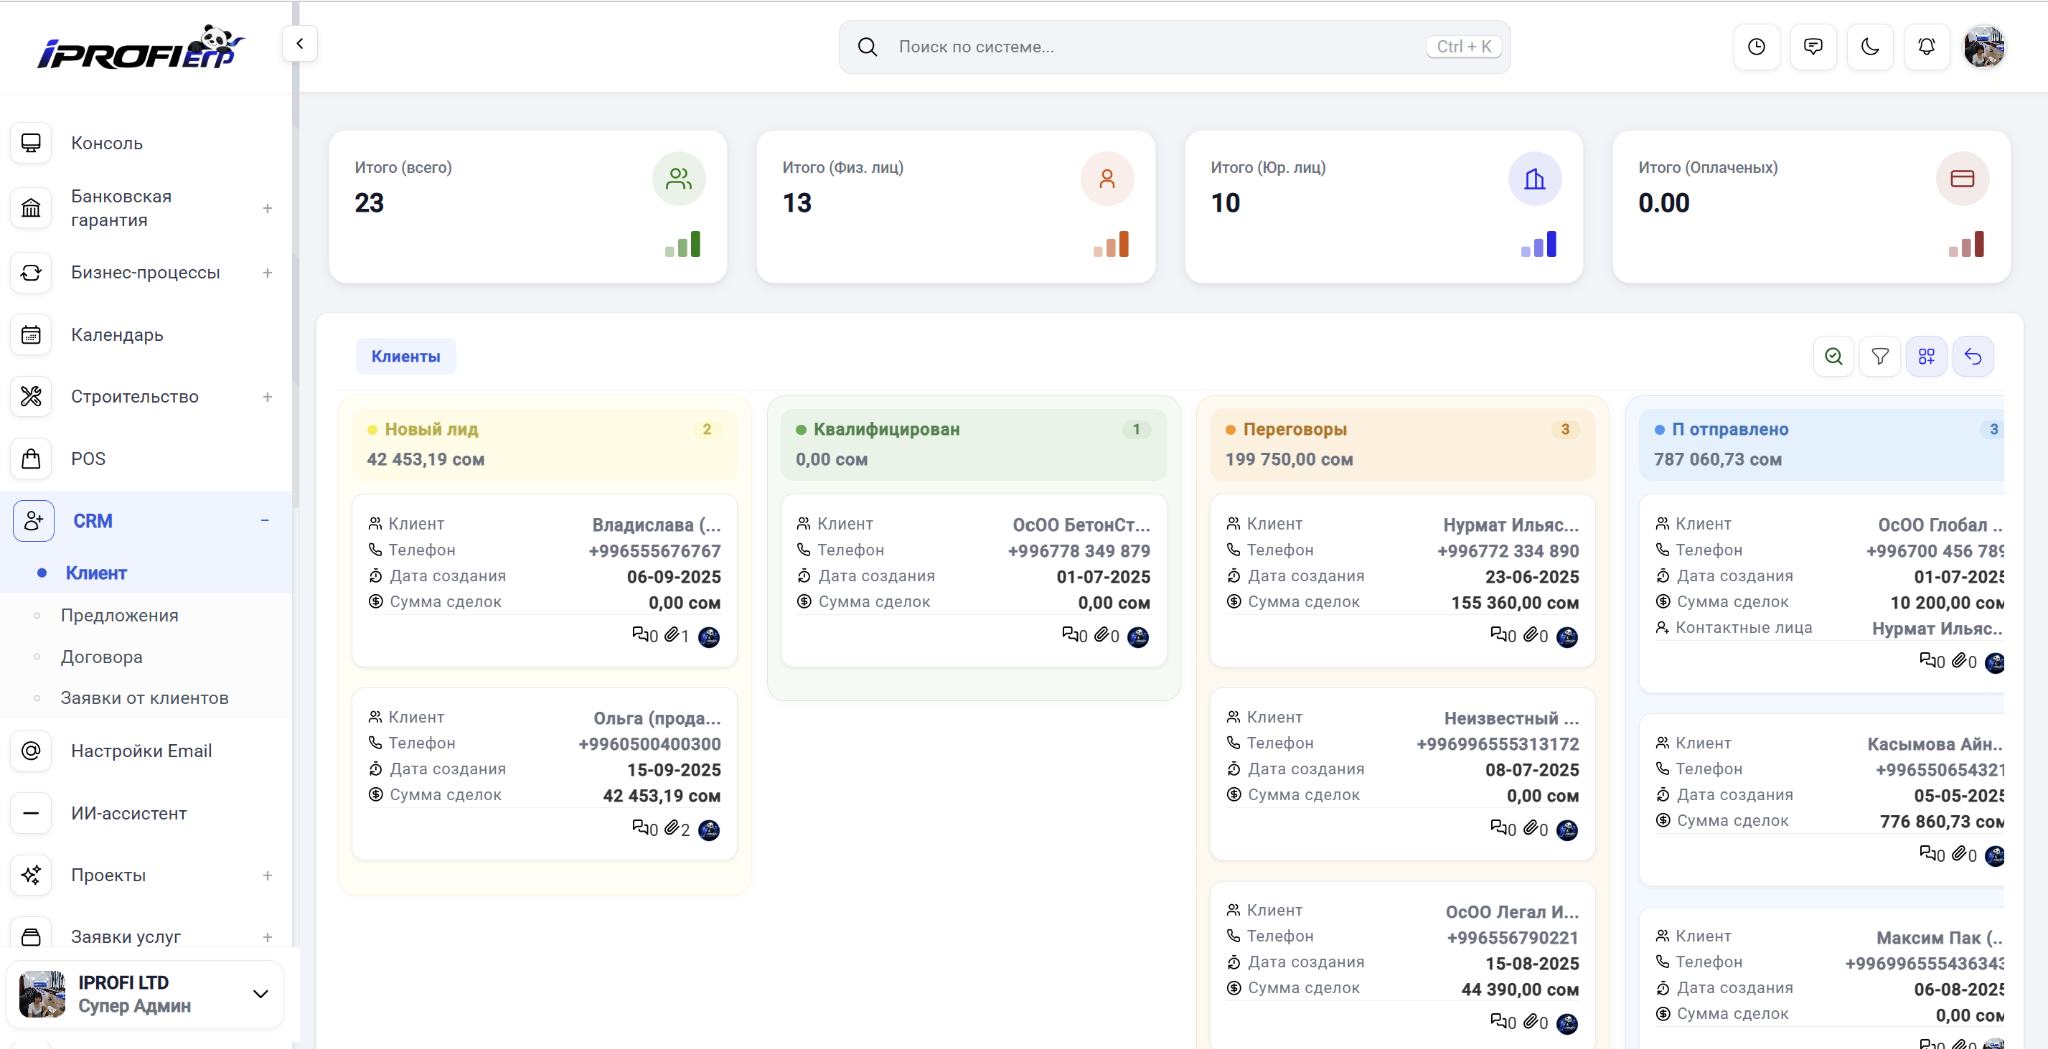2048x1049 pixels.
Task: Open the chat messages icon in header
Action: (x=1813, y=47)
